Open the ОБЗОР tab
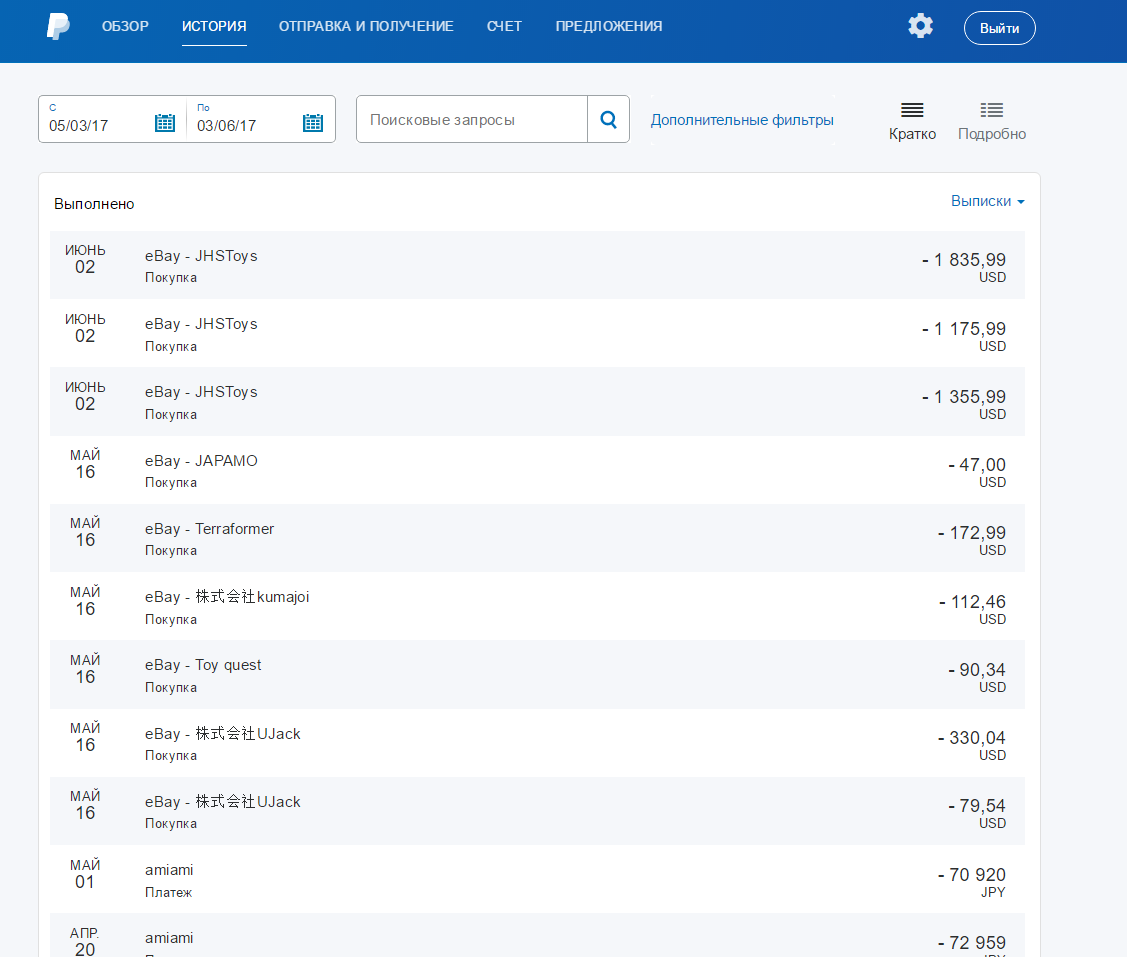Screen dimensions: 1127x957 point(125,27)
